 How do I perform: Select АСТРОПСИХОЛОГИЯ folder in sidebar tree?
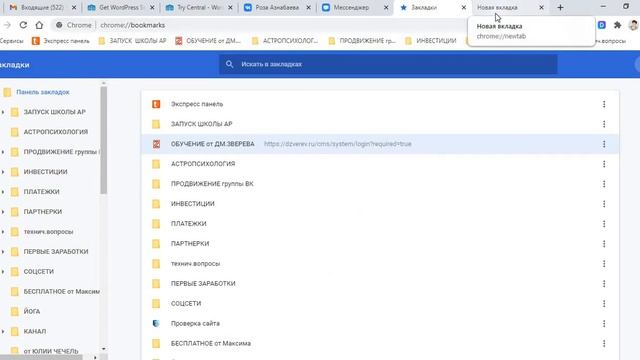(x=56, y=132)
